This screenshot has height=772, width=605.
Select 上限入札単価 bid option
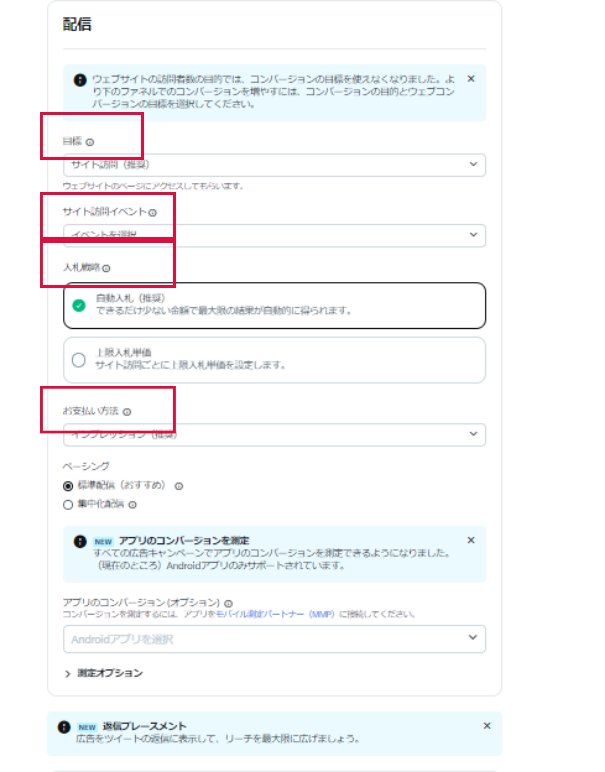[x=274, y=360]
